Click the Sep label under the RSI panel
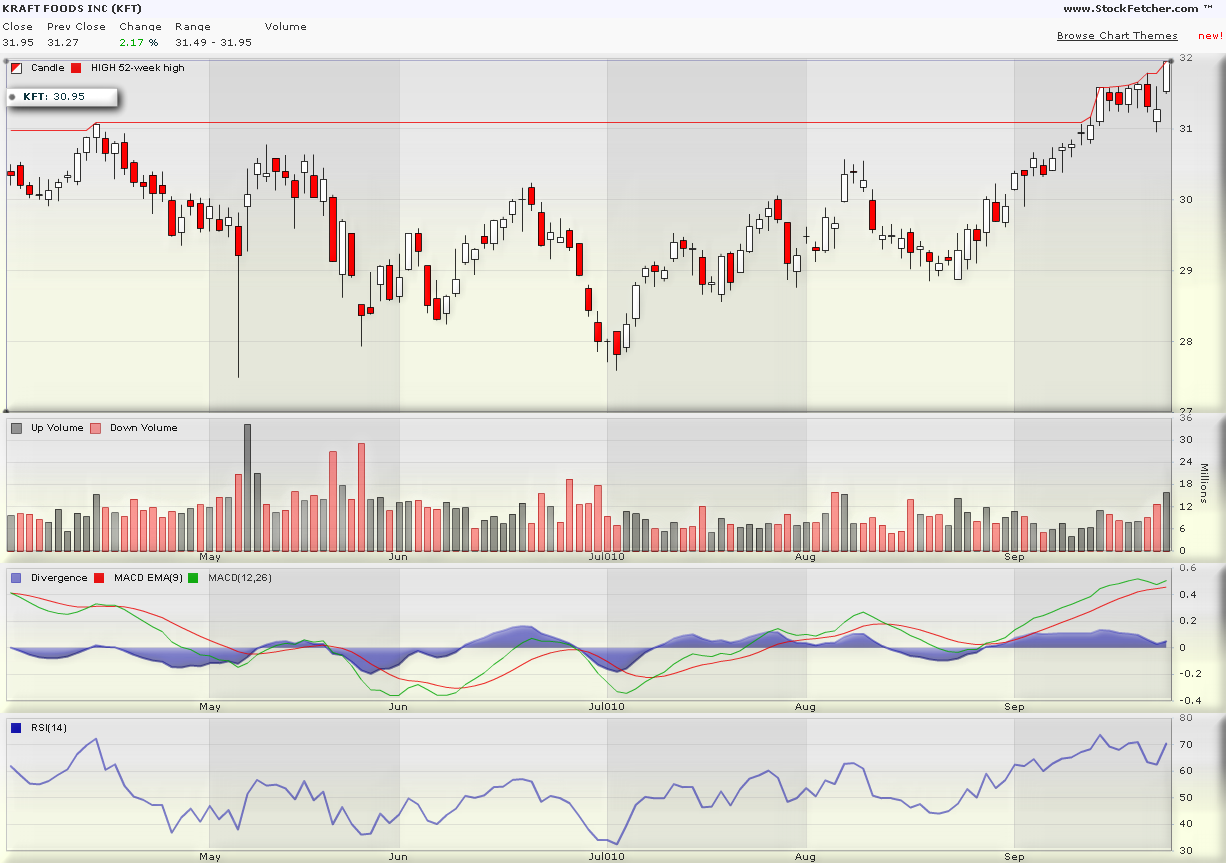Viewport: 1226px width, 863px height. [x=1015, y=857]
